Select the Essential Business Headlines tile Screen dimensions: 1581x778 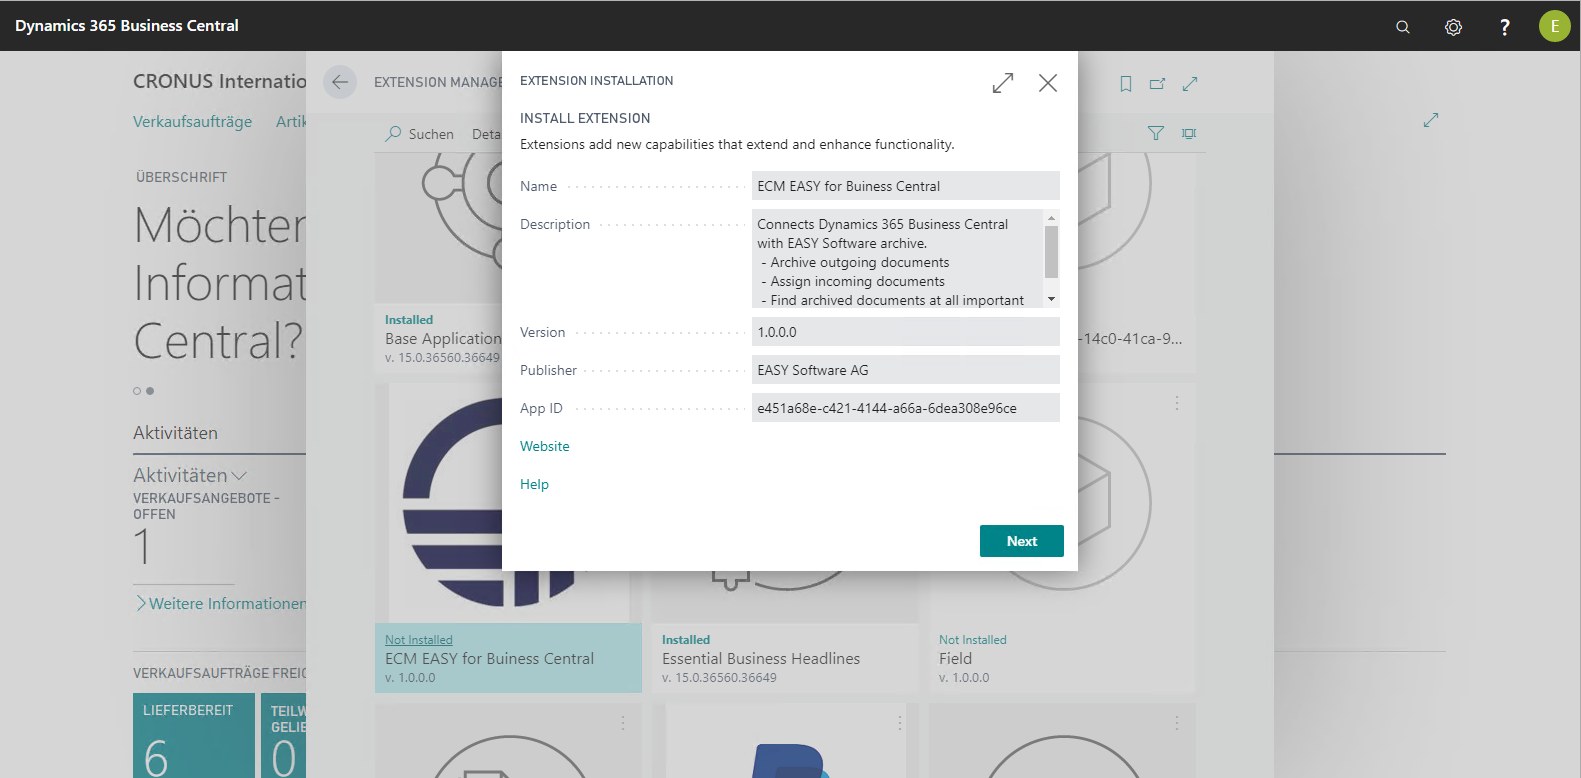click(784, 658)
